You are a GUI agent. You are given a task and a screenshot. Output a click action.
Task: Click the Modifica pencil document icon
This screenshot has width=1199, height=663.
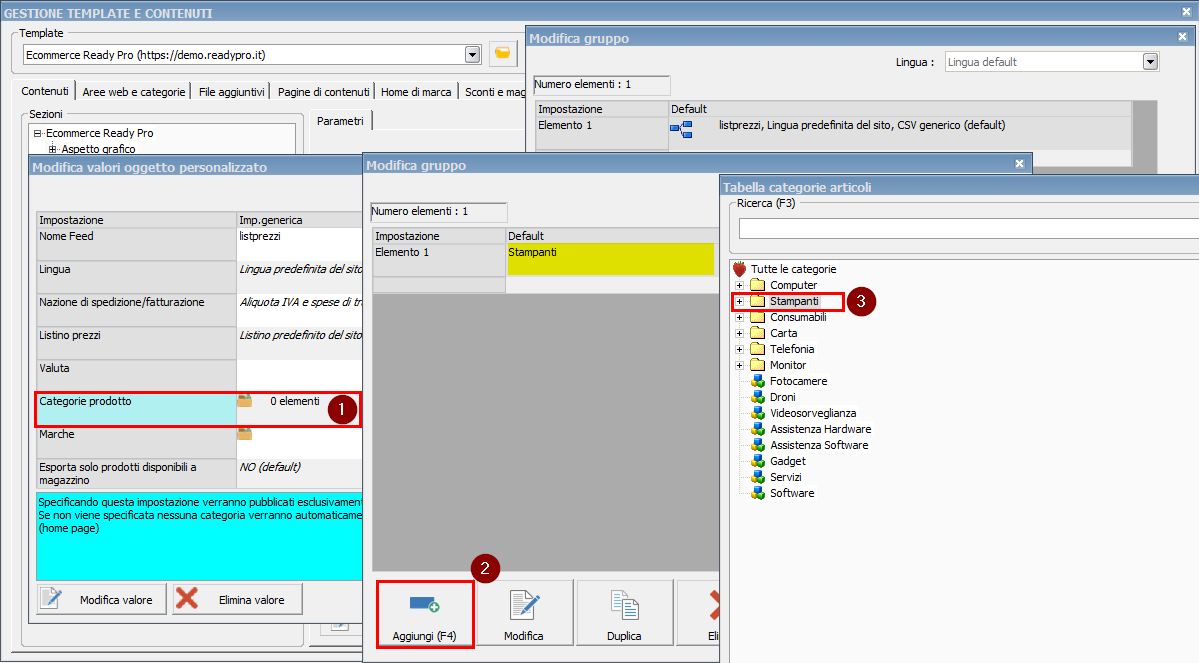[525, 605]
